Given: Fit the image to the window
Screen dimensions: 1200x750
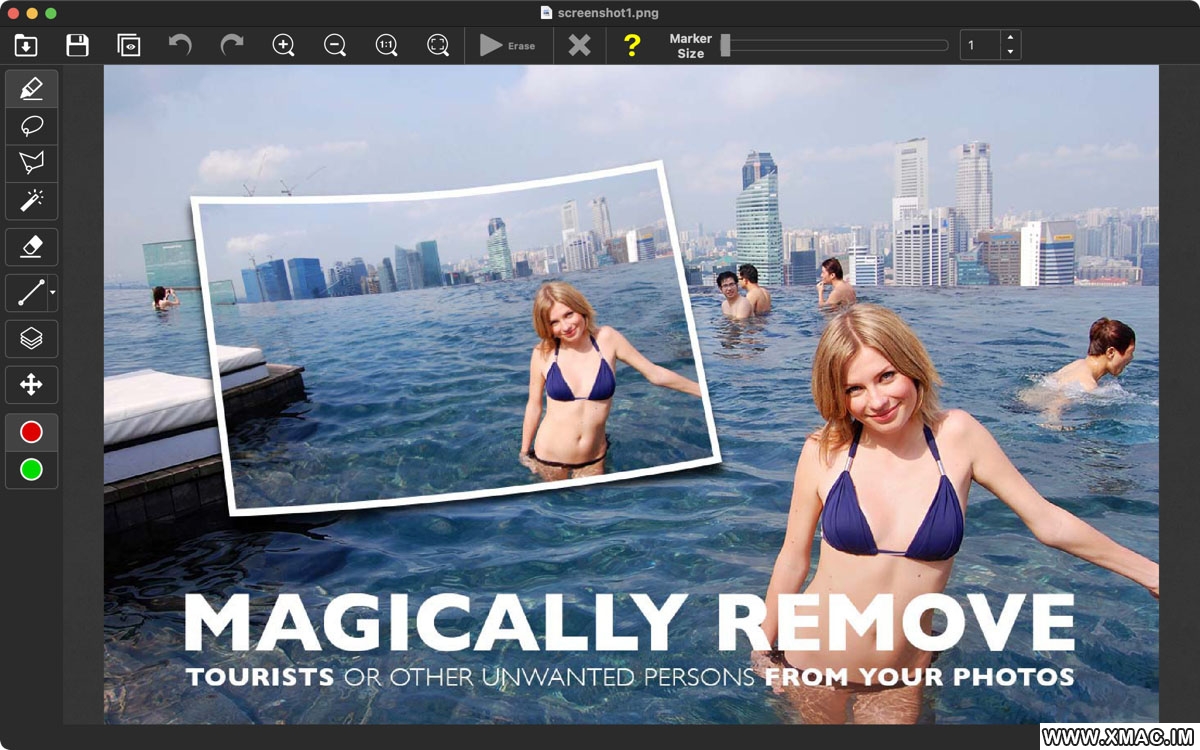Looking at the screenshot, I should pos(438,45).
